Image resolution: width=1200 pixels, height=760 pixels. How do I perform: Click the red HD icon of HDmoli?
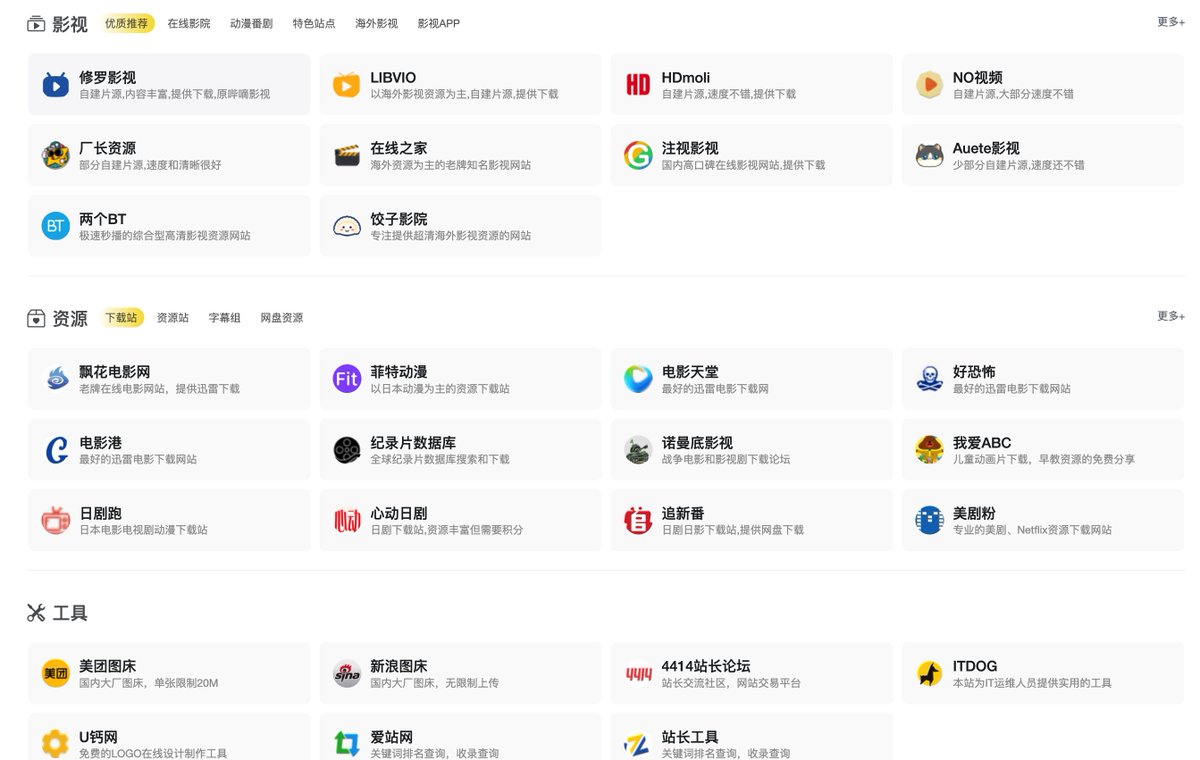(638, 85)
